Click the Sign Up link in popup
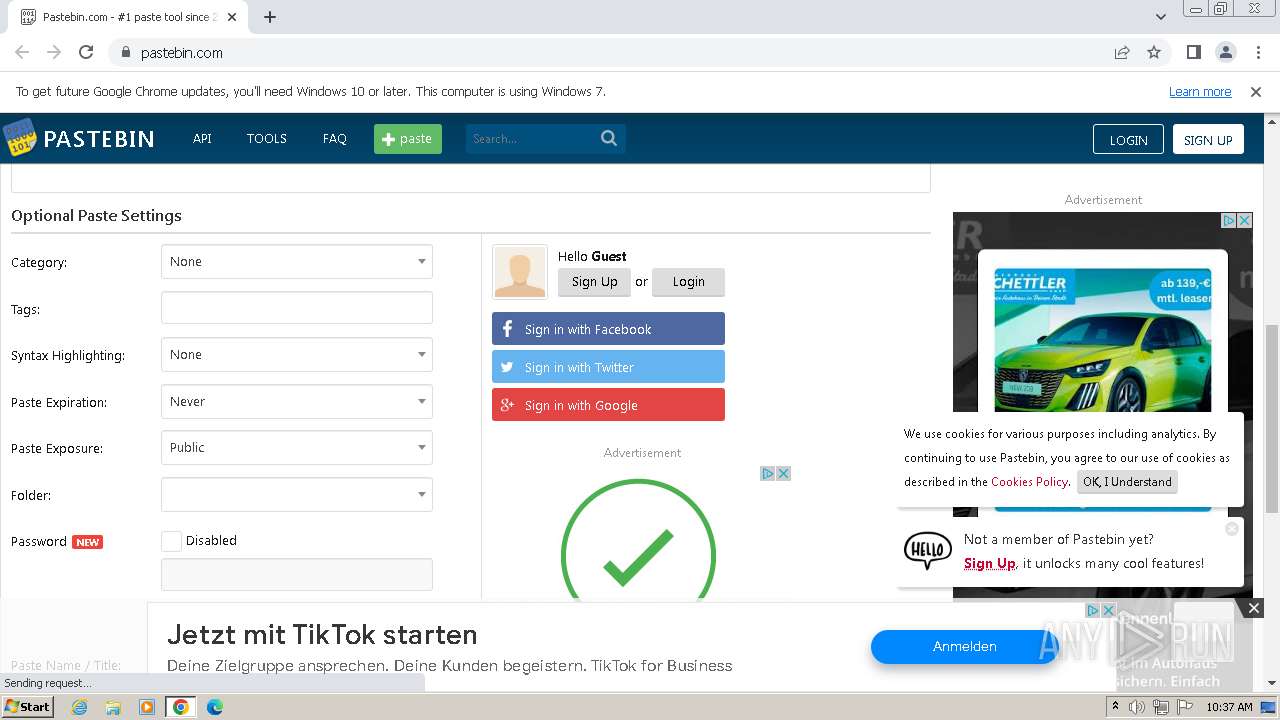Screen dimensions: 1280x720 (x=990, y=563)
